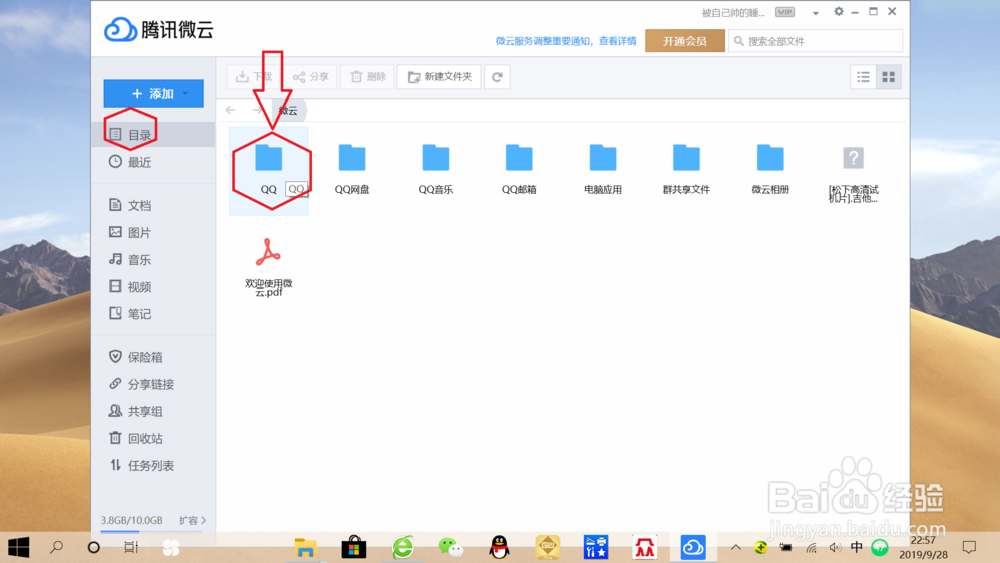The height and width of the screenshot is (563, 1000).
Task: Select the unknown-type 松下高清试机片 file
Action: [853, 173]
